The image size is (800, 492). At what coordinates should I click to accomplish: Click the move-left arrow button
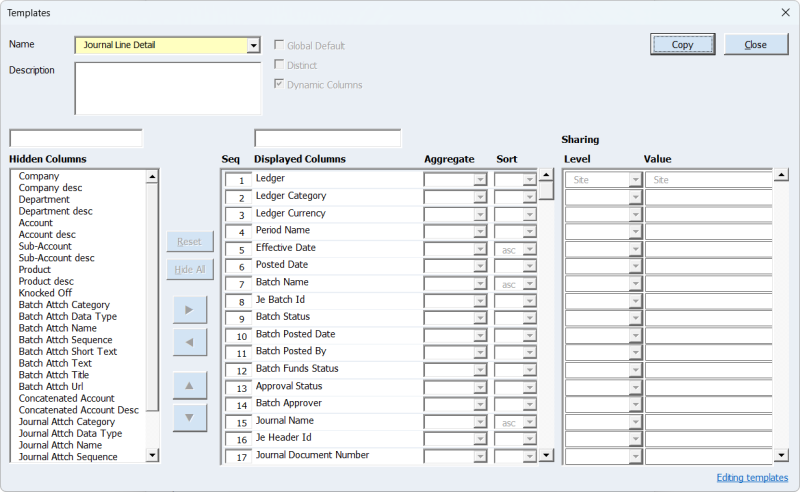(x=190, y=342)
